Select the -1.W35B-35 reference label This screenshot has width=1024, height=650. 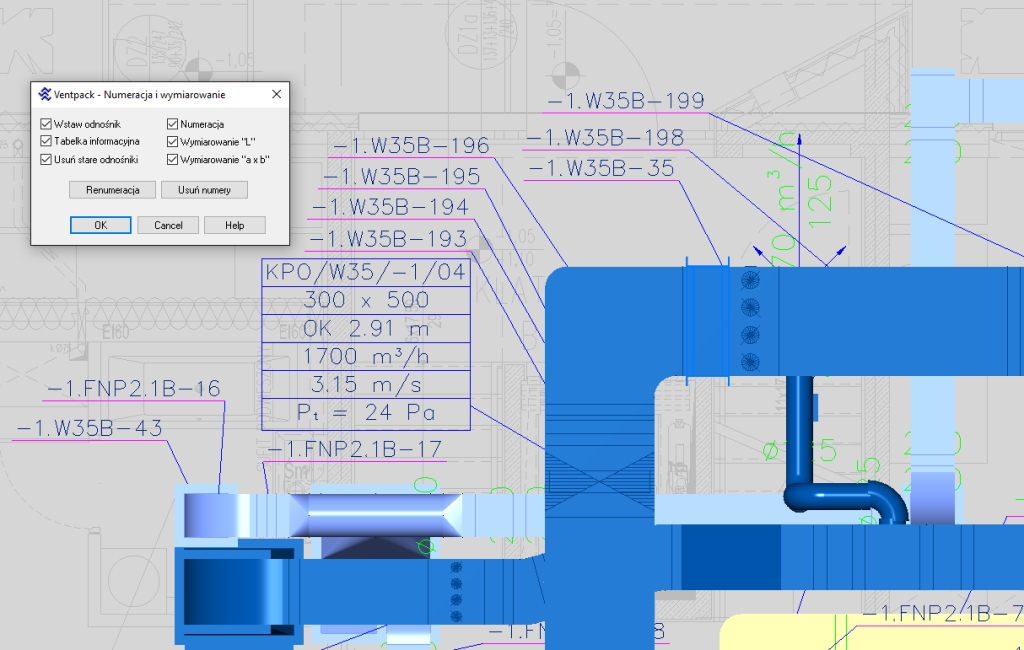pyautogui.click(x=600, y=168)
